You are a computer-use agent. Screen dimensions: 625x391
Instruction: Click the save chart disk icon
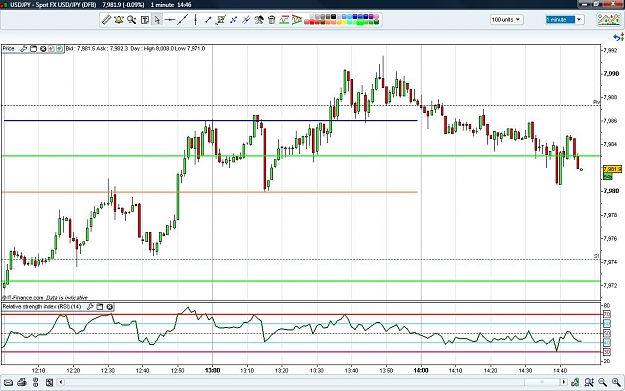tap(49, 383)
